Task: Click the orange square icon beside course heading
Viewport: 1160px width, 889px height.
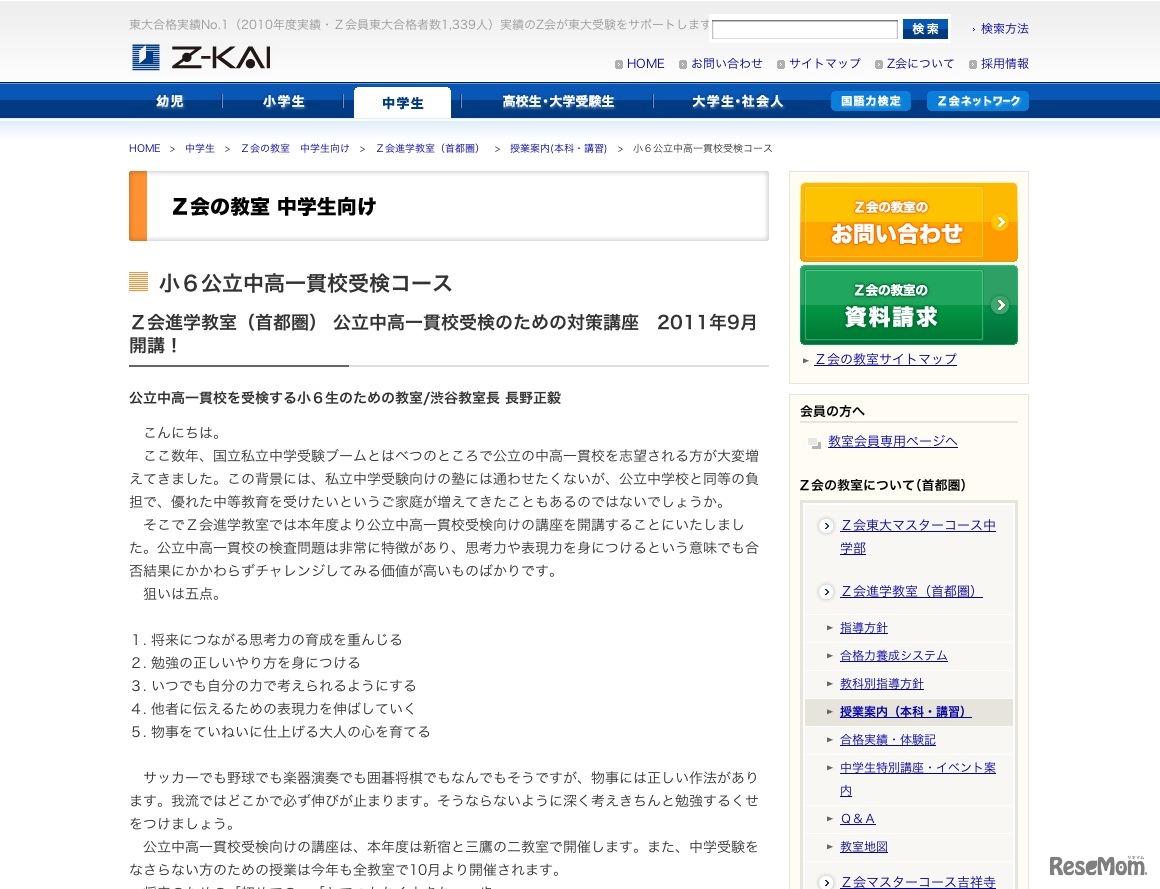Action: 138,282
